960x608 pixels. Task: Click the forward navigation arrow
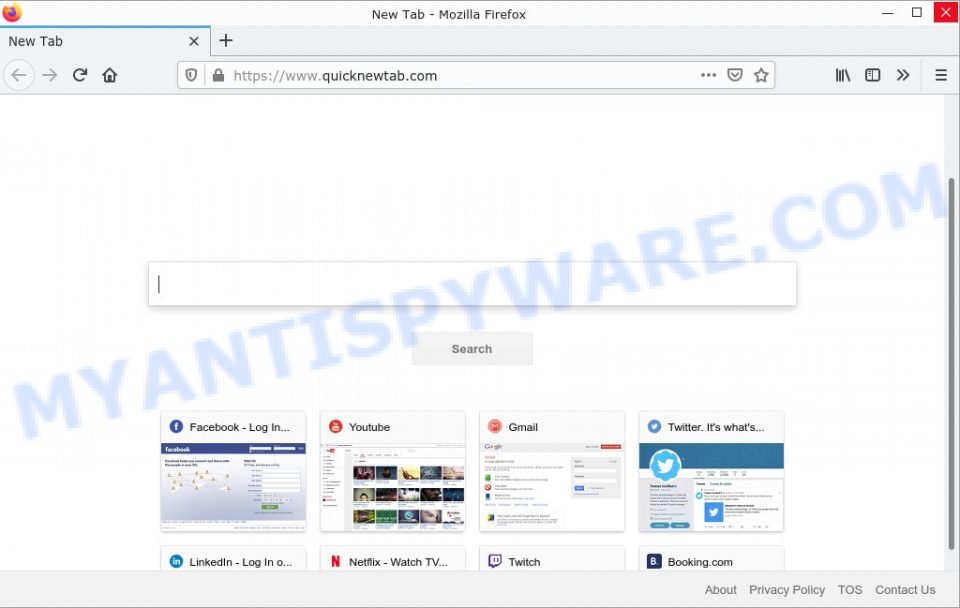click(50, 75)
